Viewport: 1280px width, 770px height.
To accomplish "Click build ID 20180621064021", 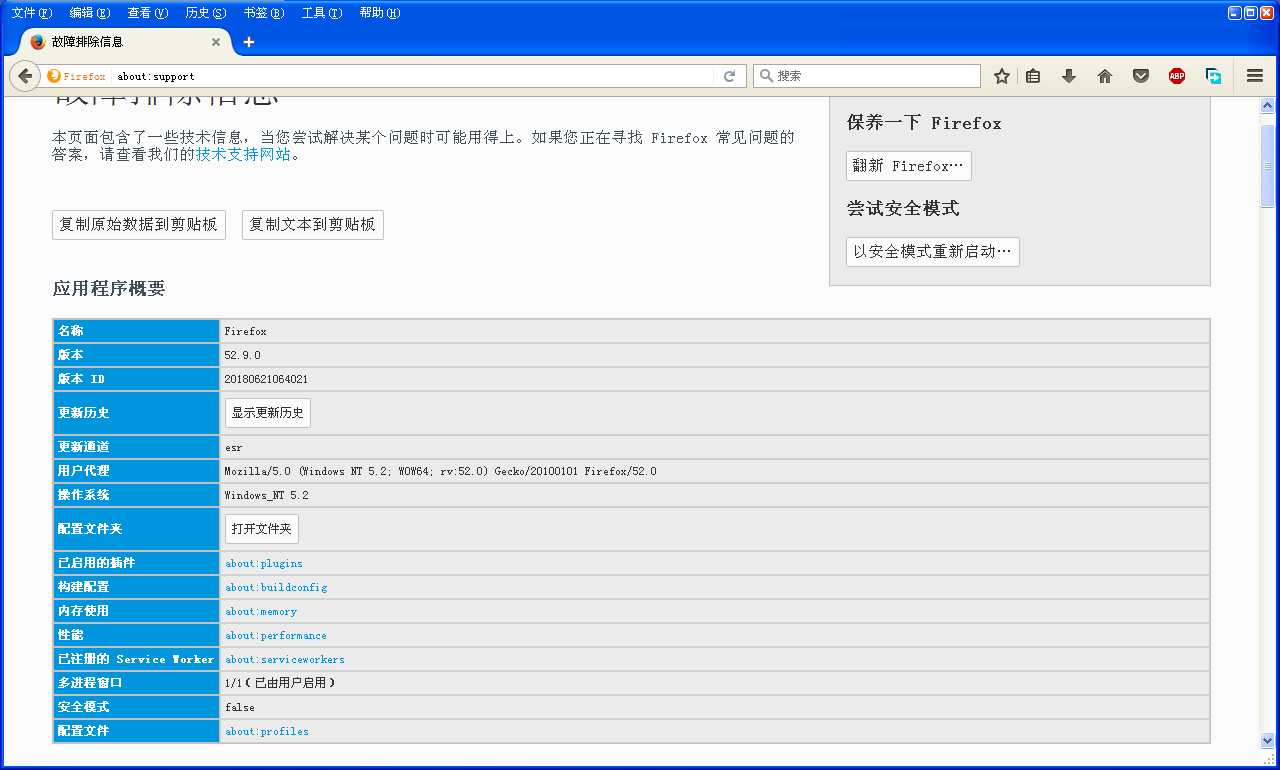I will tap(266, 380).
